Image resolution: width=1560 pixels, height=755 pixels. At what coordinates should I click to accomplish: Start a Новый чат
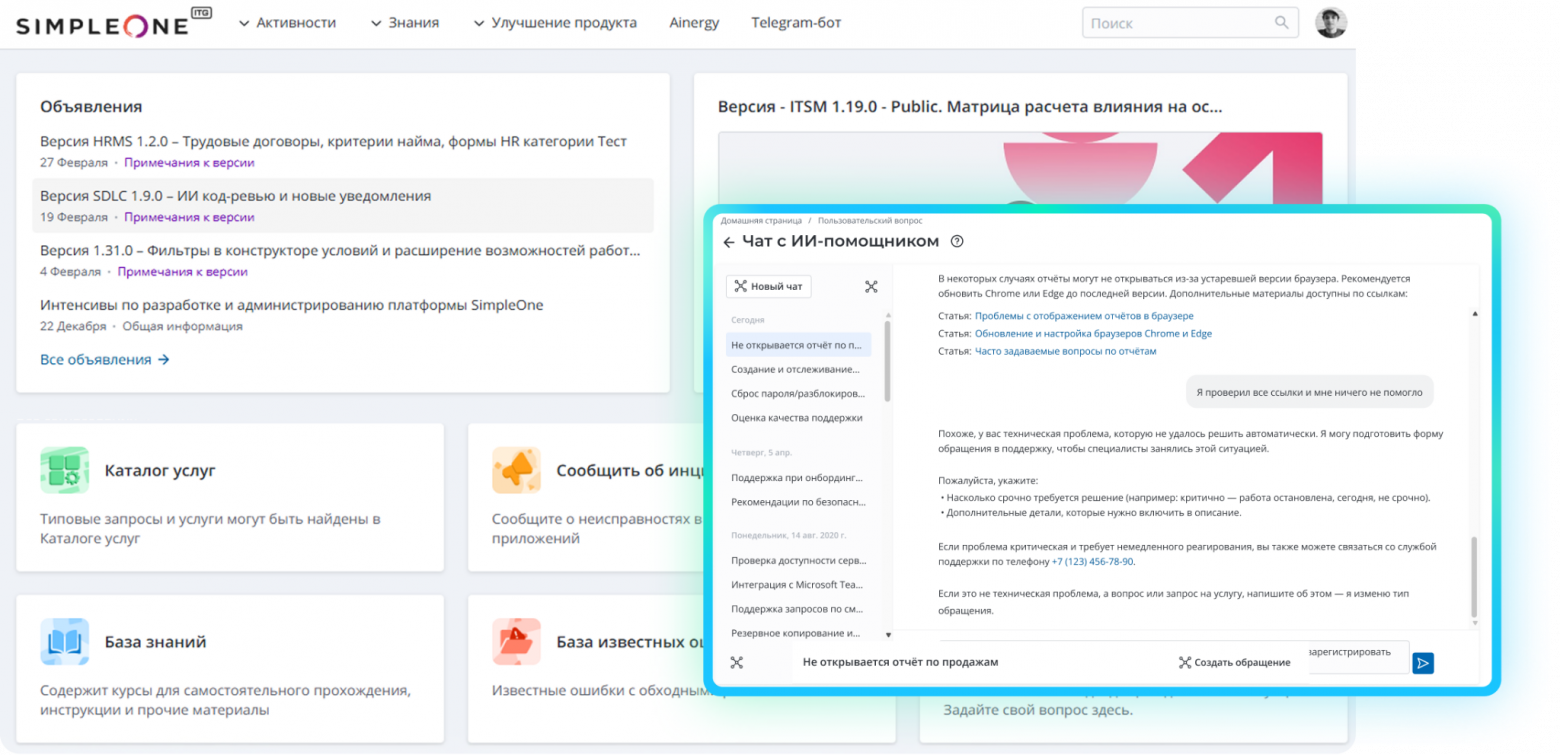pos(768,287)
